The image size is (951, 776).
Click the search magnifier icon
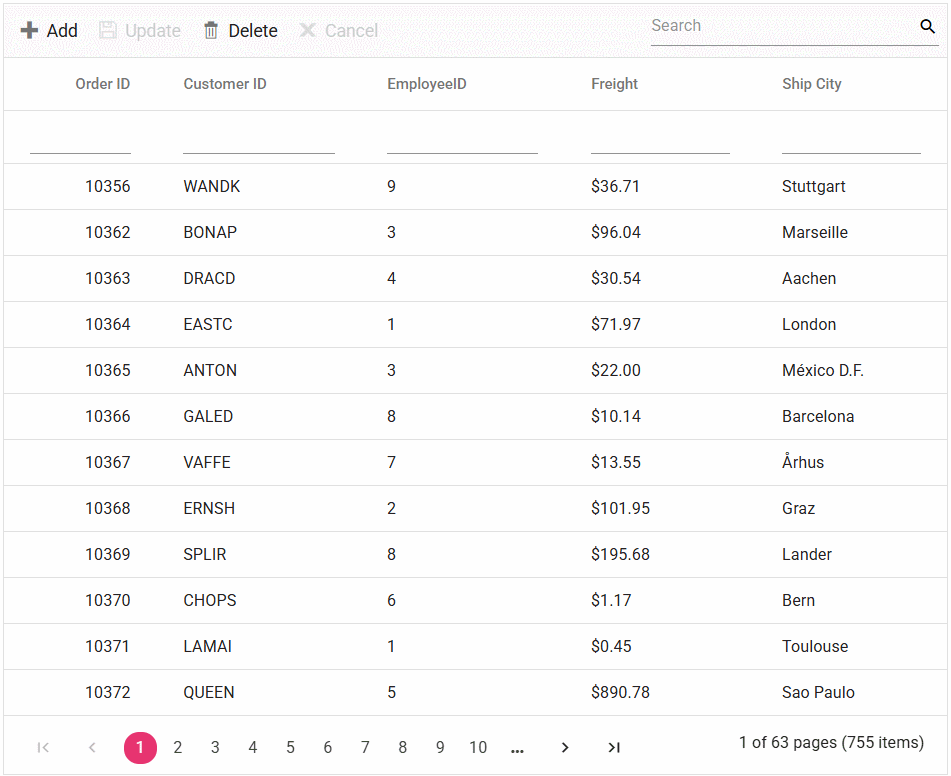(x=927, y=27)
